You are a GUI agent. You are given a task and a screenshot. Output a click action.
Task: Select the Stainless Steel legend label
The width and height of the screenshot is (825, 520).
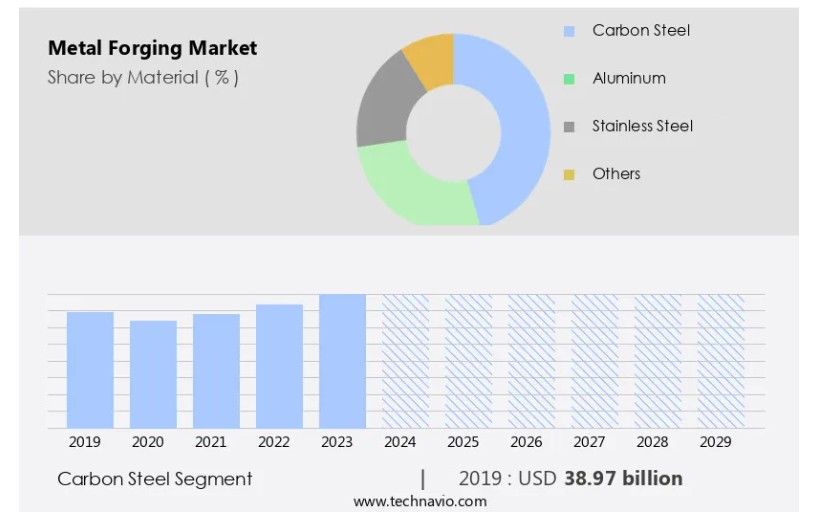click(642, 127)
